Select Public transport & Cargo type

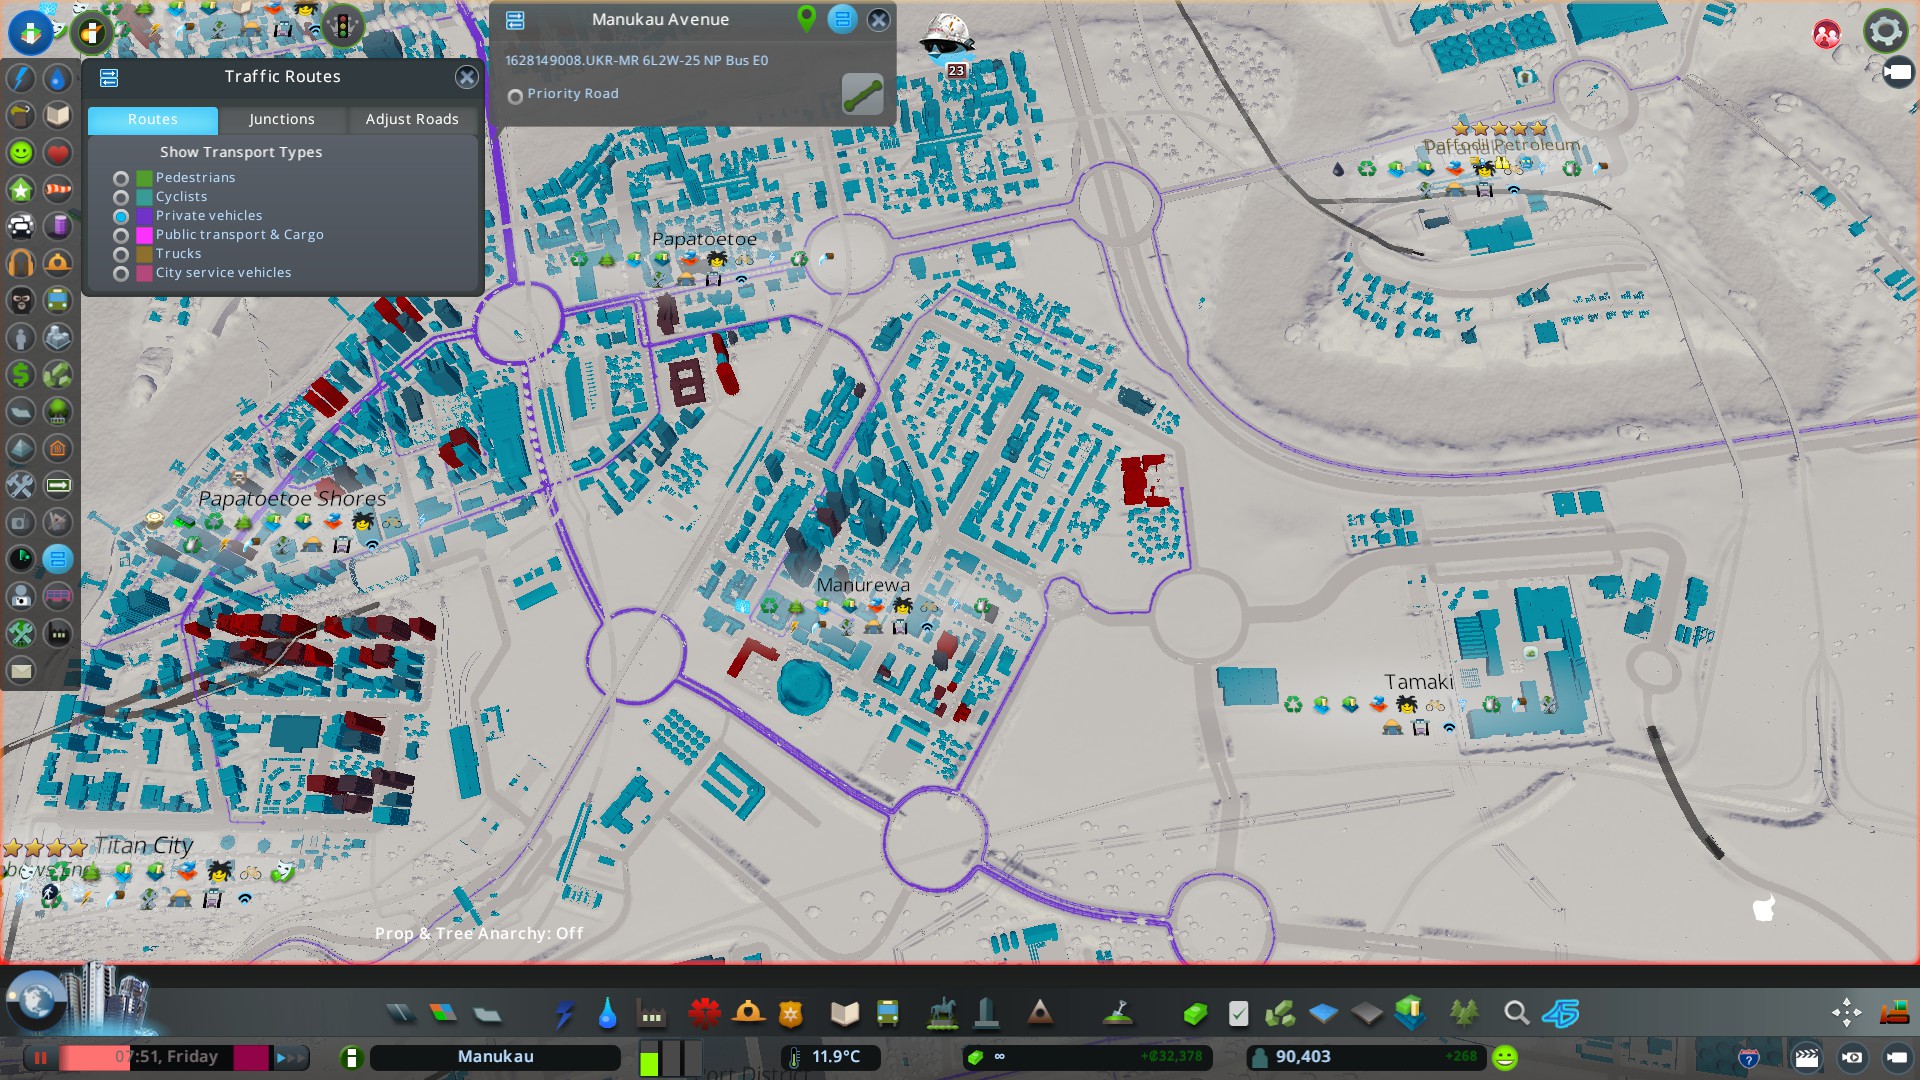121,235
